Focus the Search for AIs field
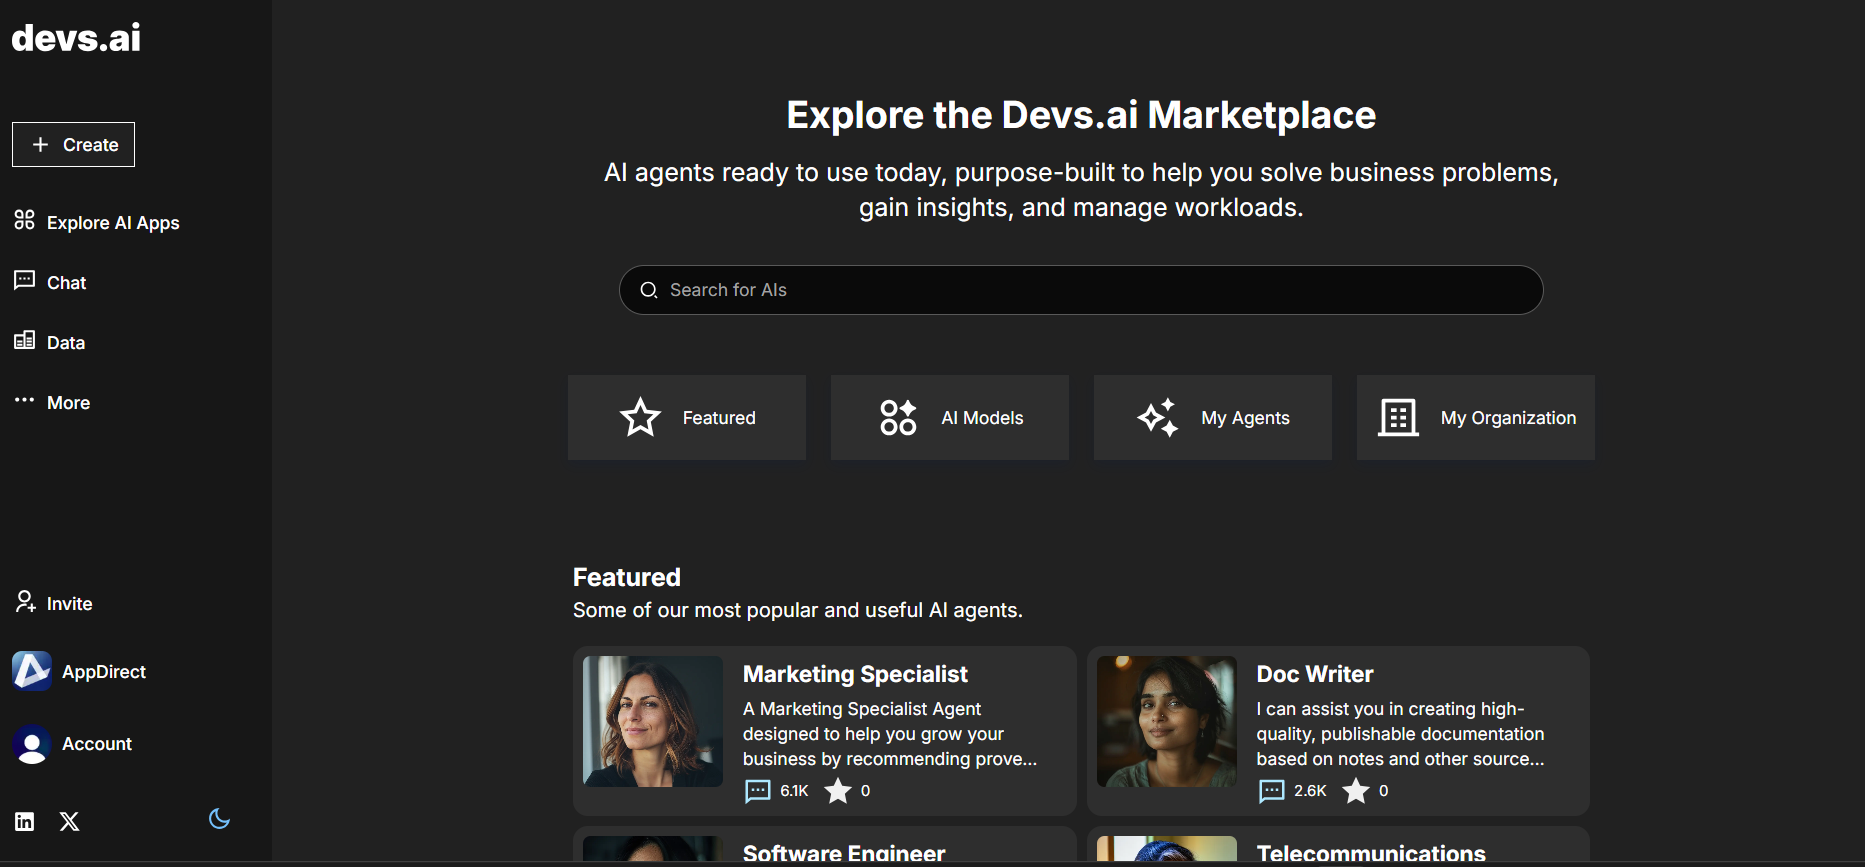1865x867 pixels. point(1081,290)
